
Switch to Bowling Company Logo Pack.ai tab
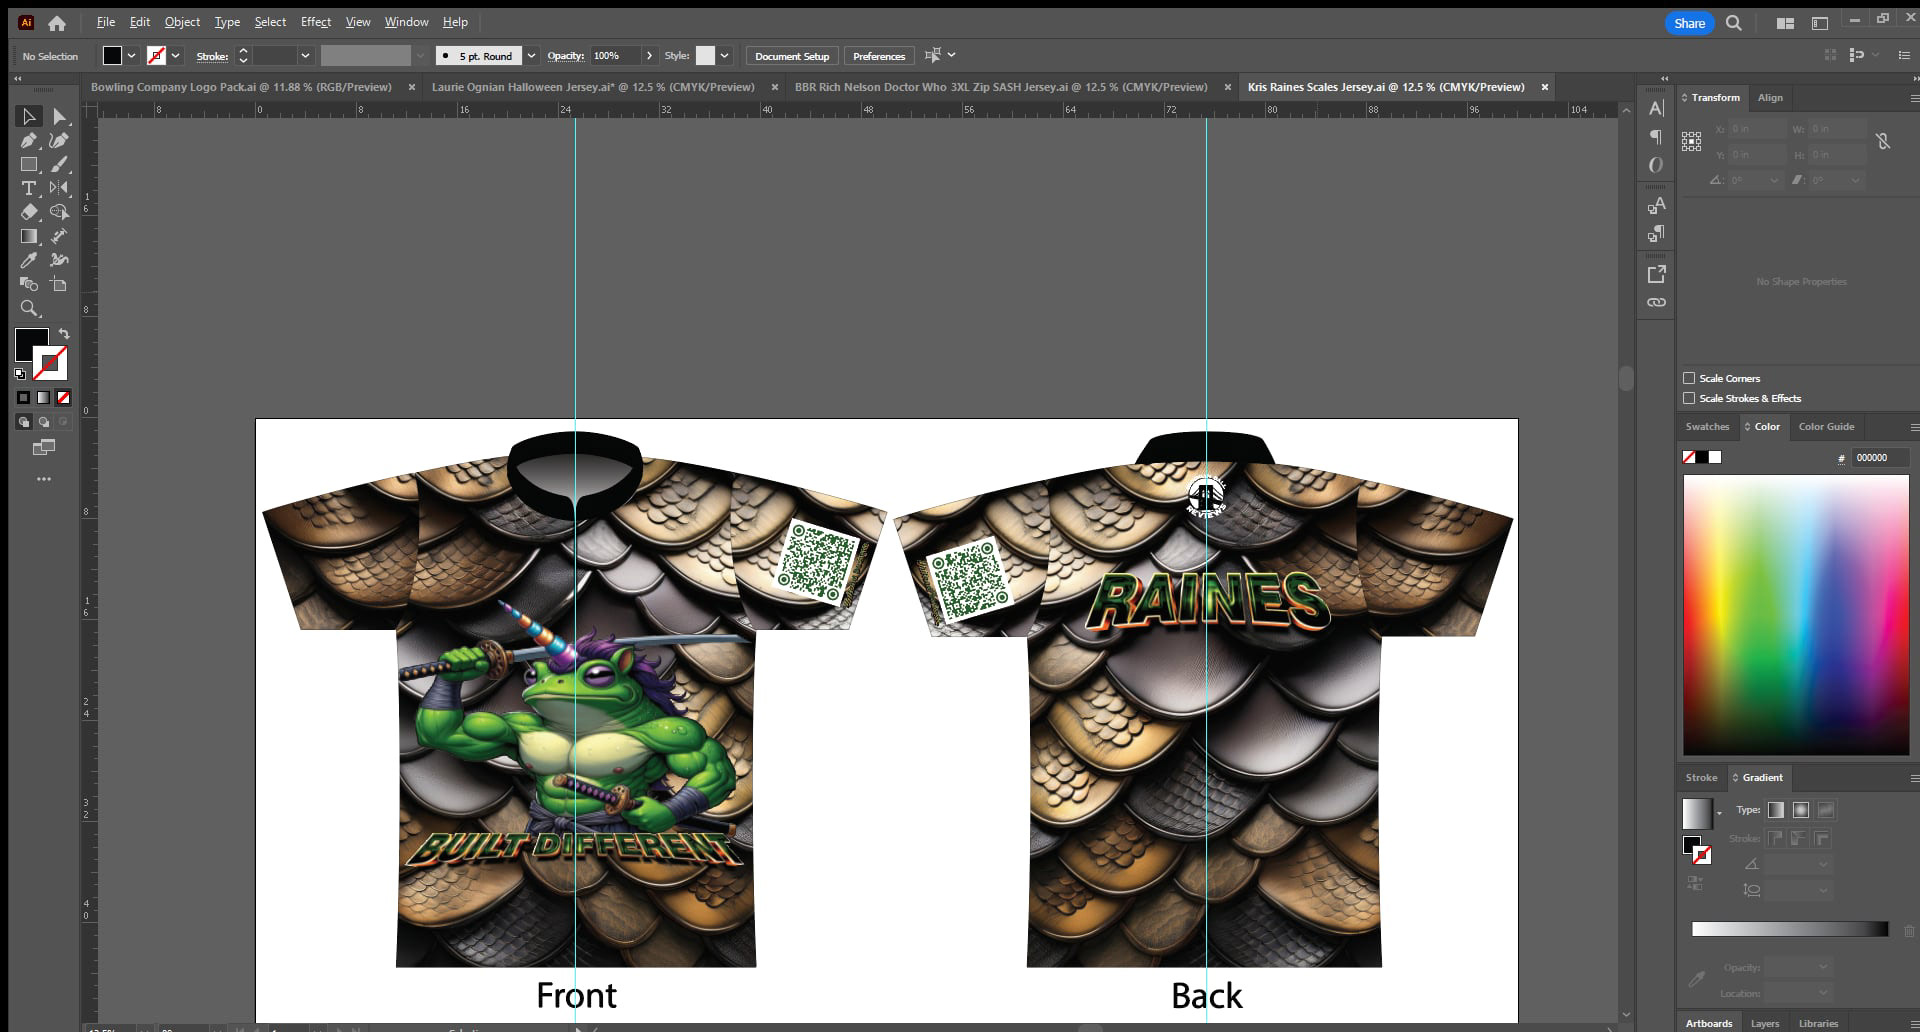(x=241, y=87)
